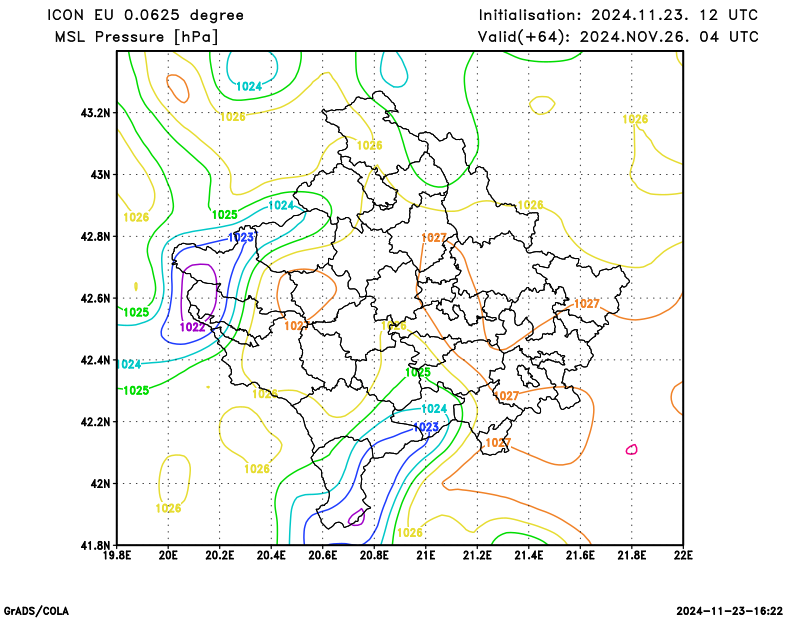800x618 pixels.
Task: Click the 42N latitude axis label
Action: click(101, 484)
